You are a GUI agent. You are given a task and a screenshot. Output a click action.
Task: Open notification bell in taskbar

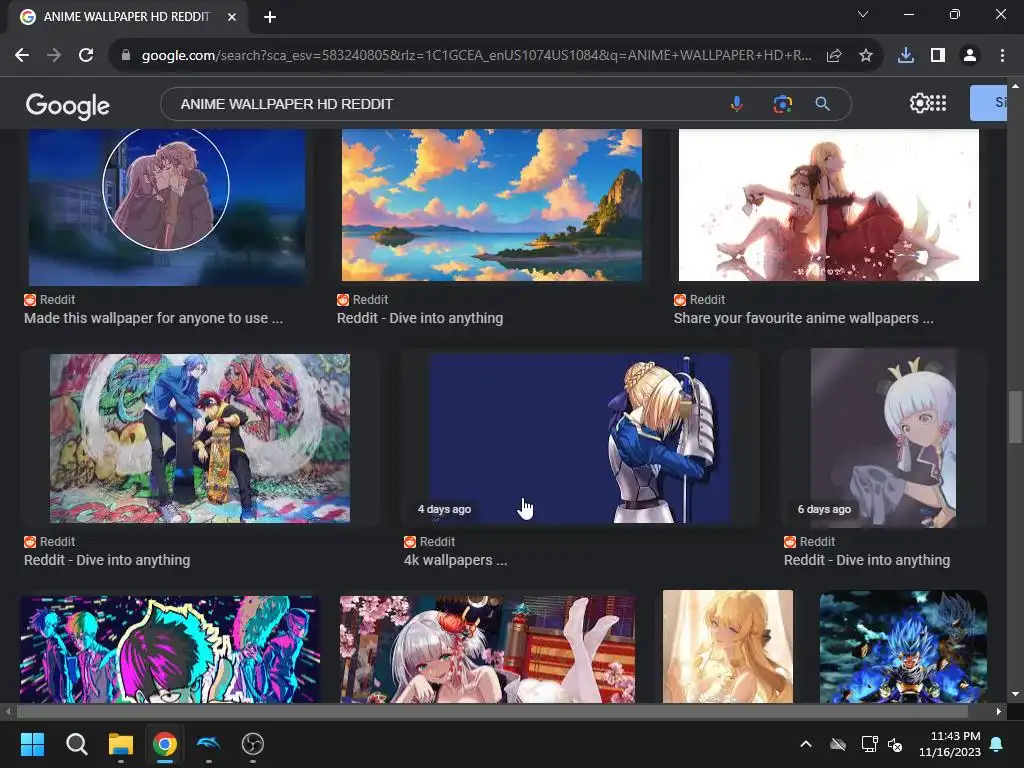tap(997, 744)
